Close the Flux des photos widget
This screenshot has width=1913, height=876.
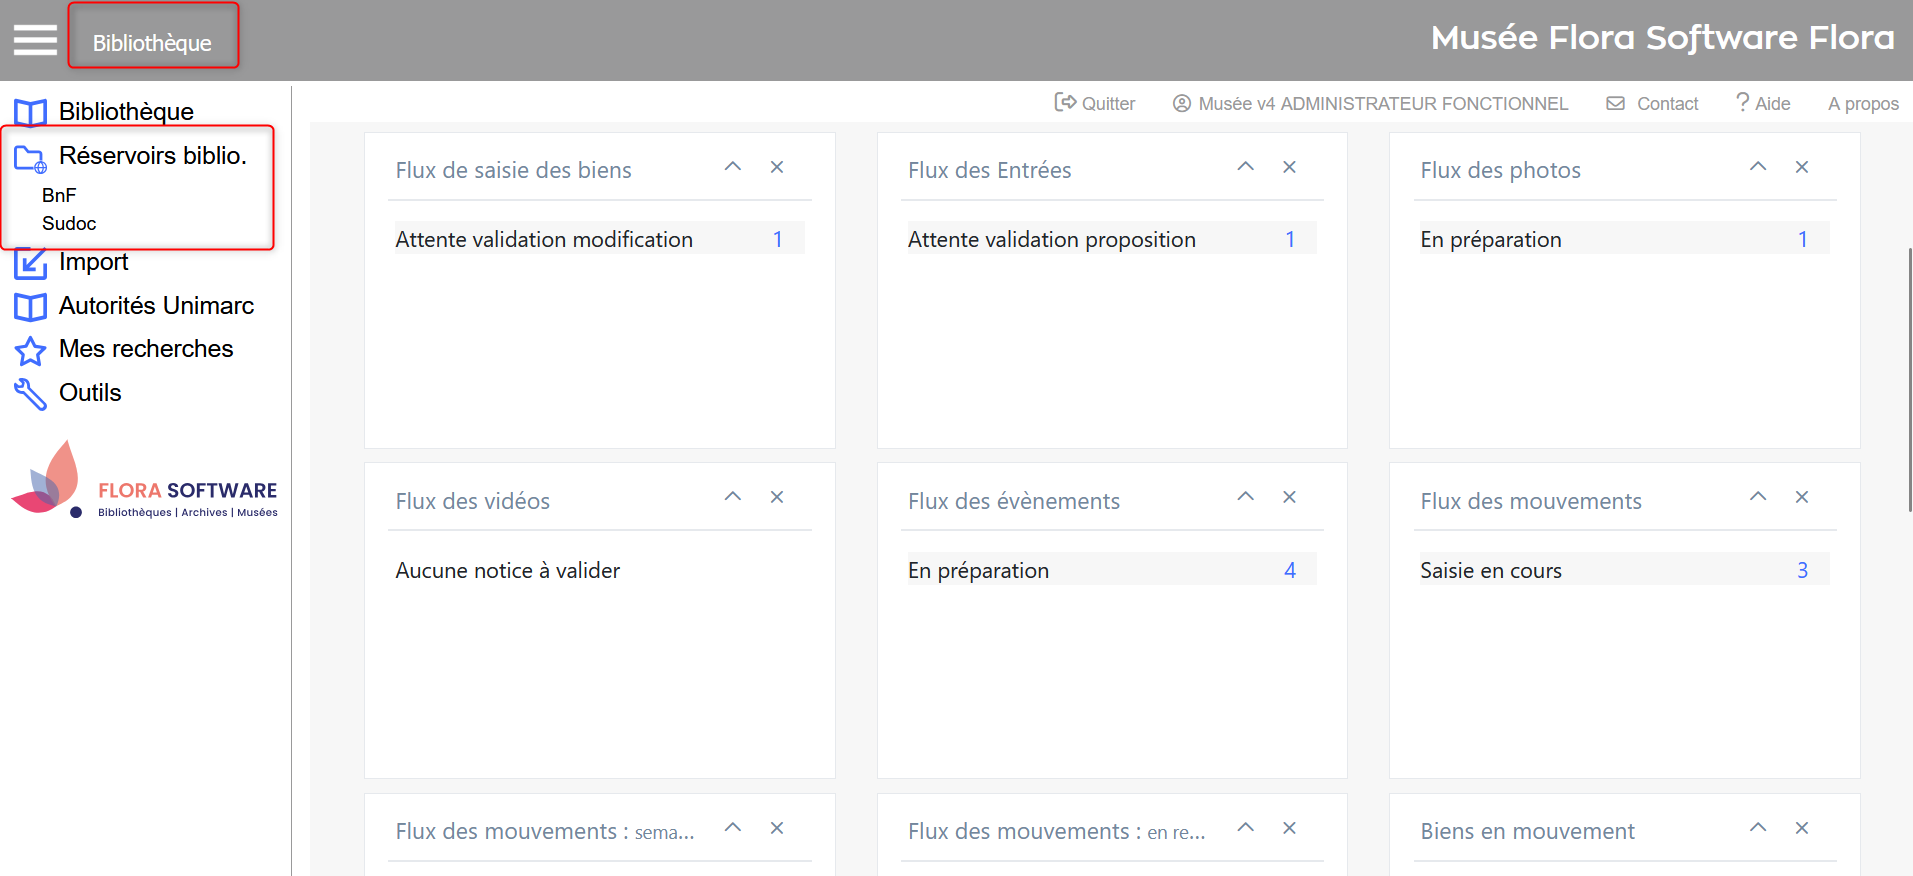[x=1801, y=167]
